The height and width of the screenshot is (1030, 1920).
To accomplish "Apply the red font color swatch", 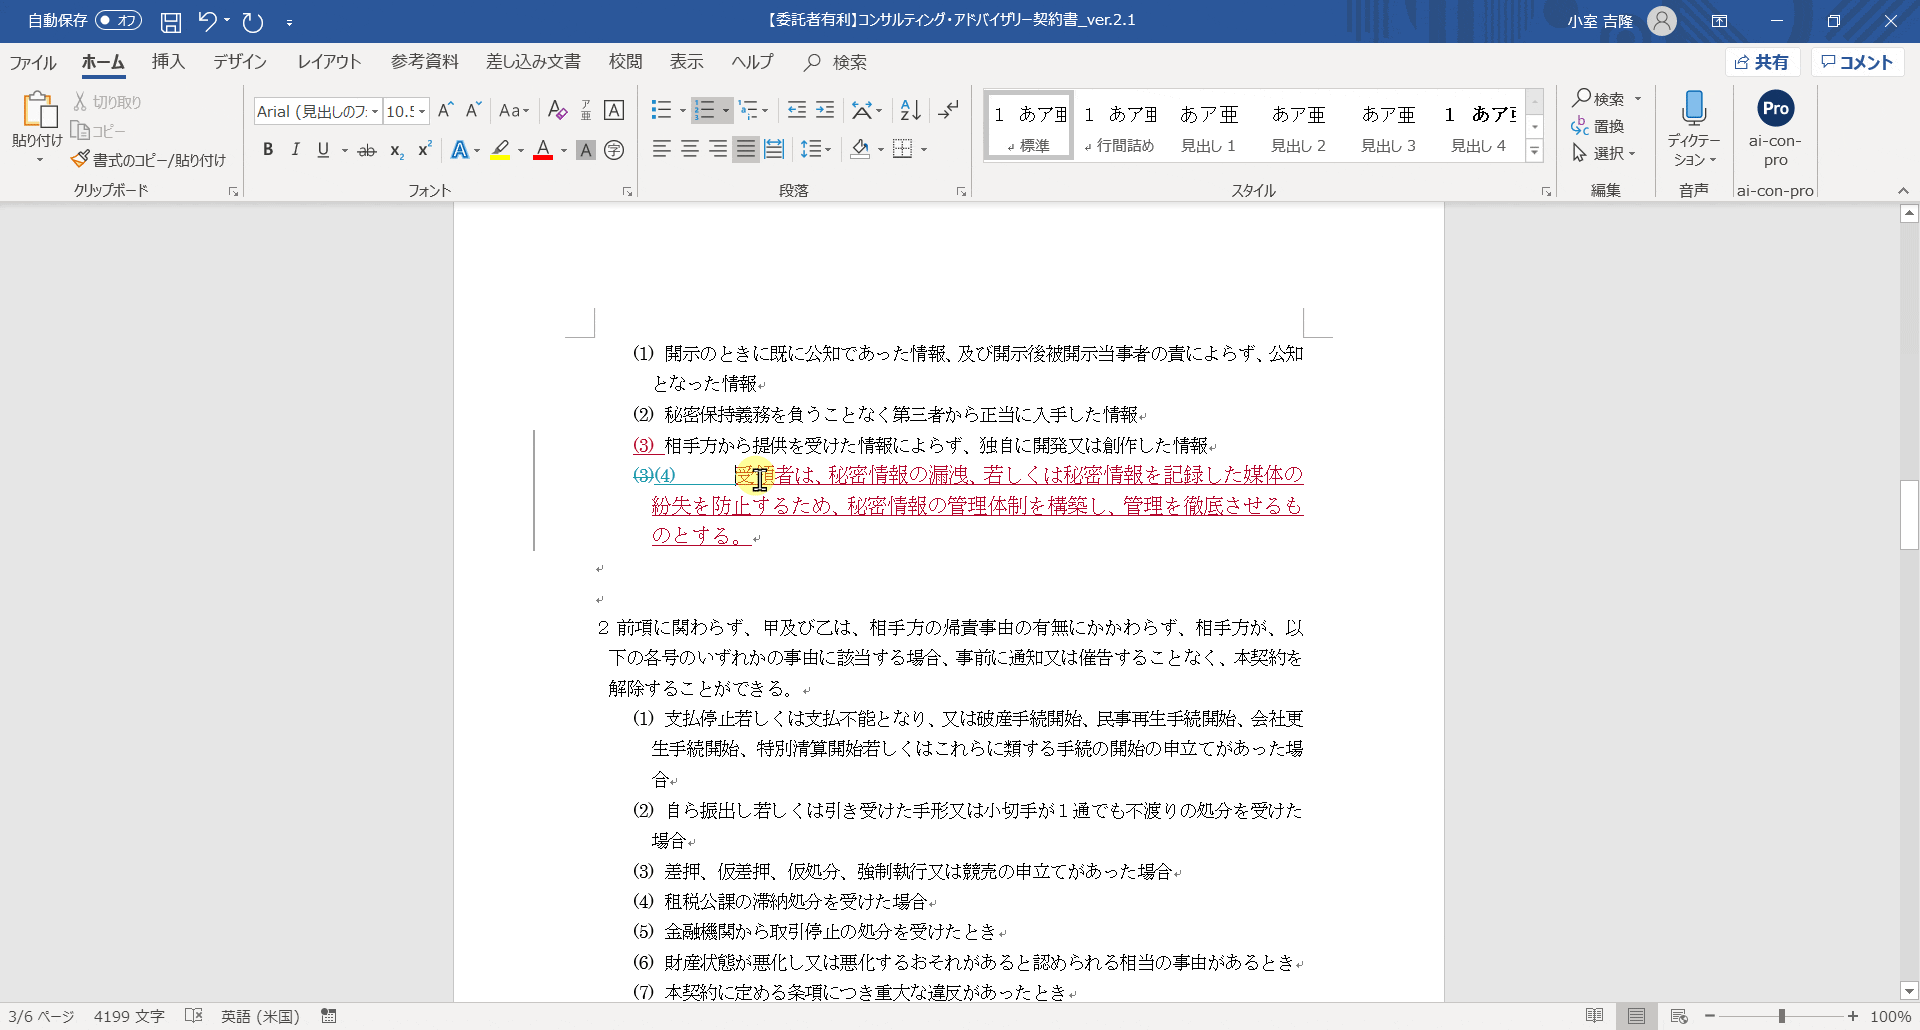I will [543, 150].
